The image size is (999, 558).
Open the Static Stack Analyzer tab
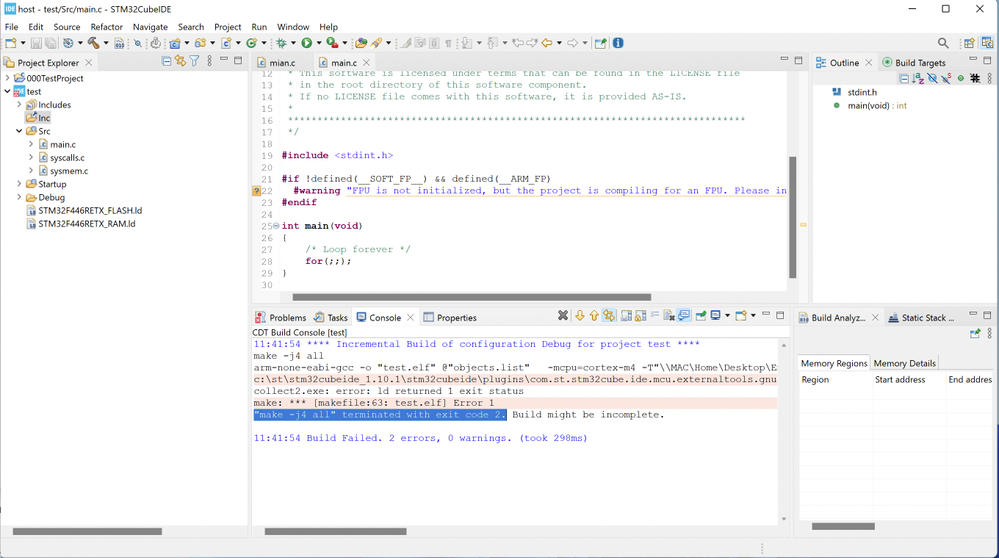tap(921, 317)
